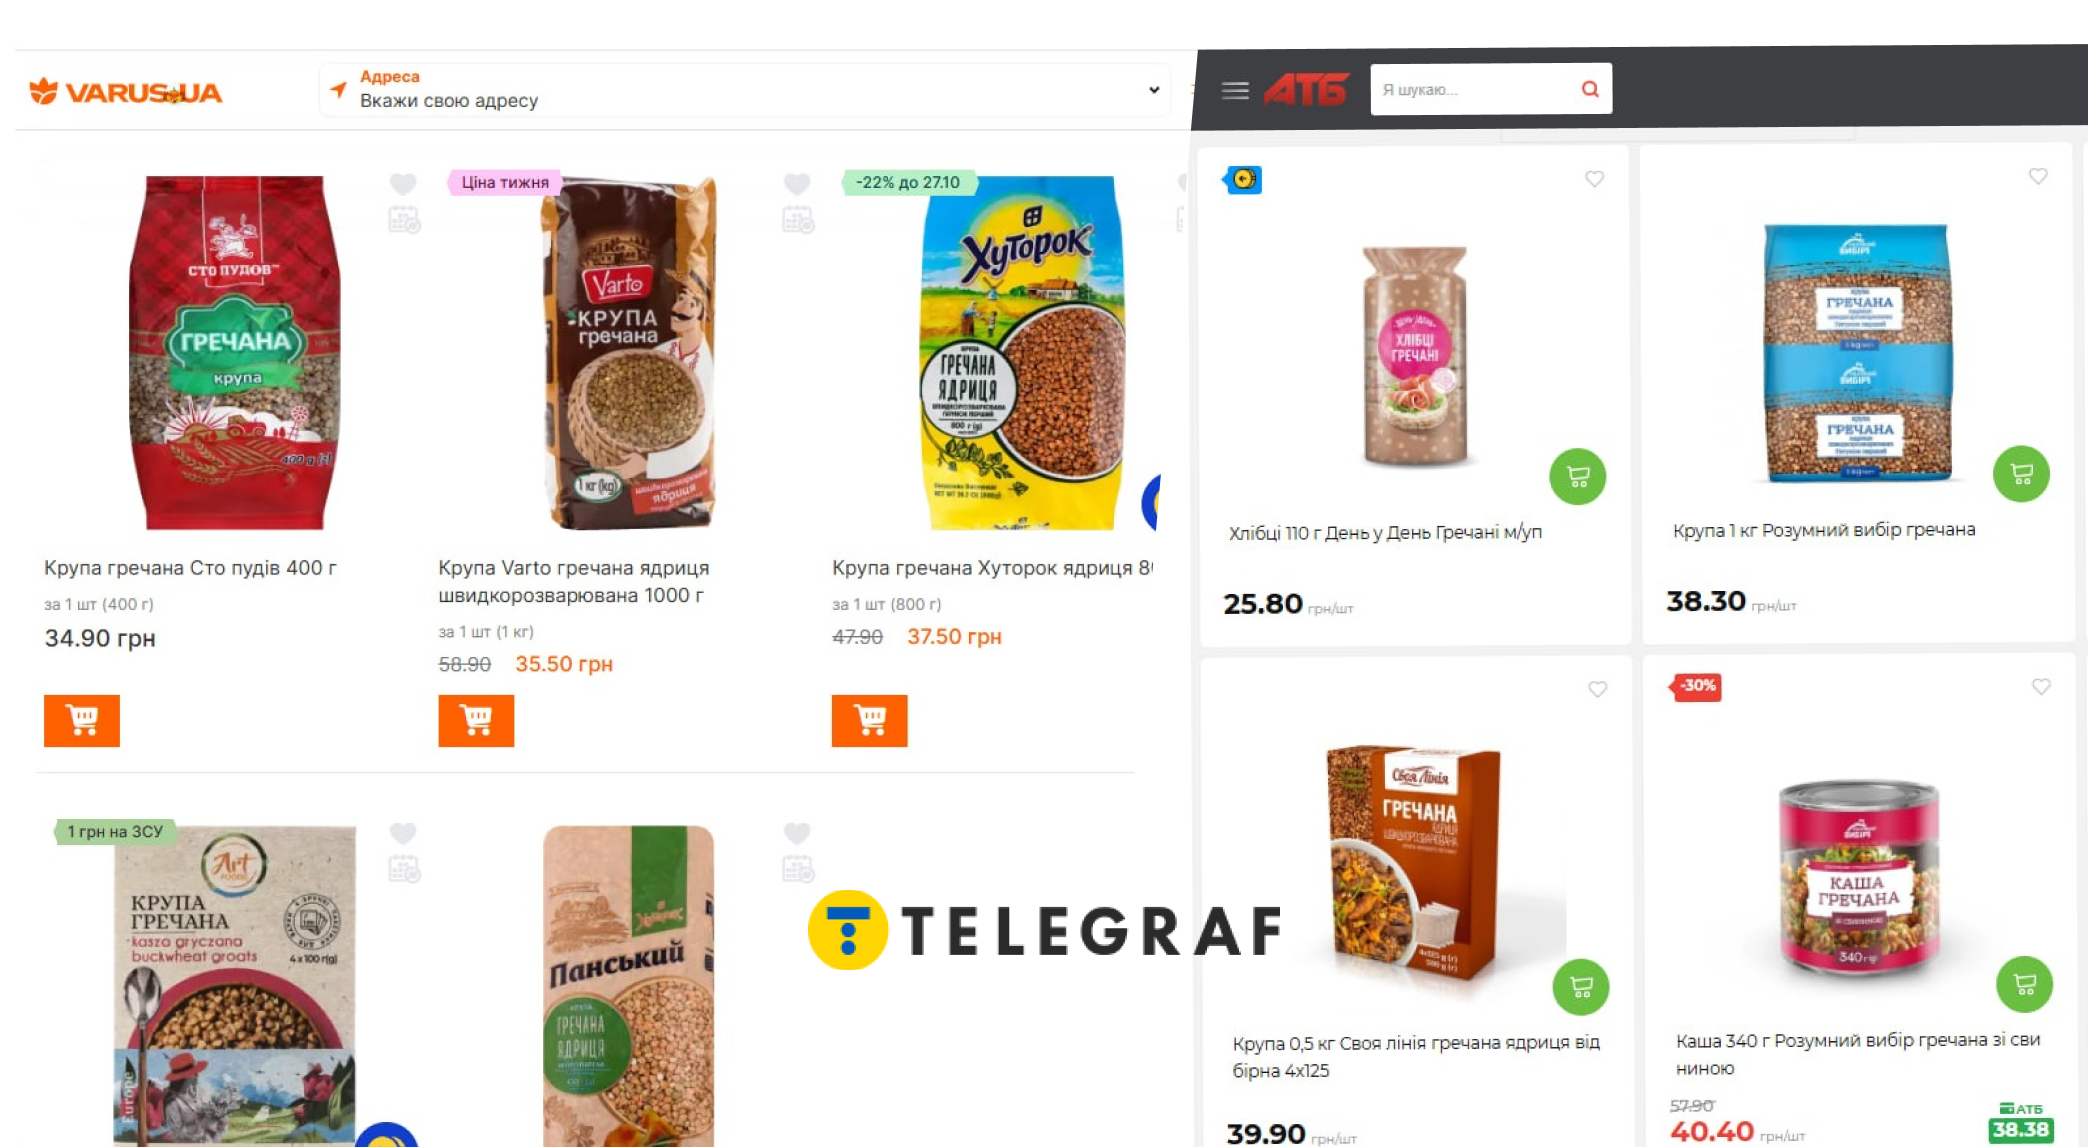Focus the Я шукаю search field
The image size is (2088, 1147).
tap(1470, 89)
